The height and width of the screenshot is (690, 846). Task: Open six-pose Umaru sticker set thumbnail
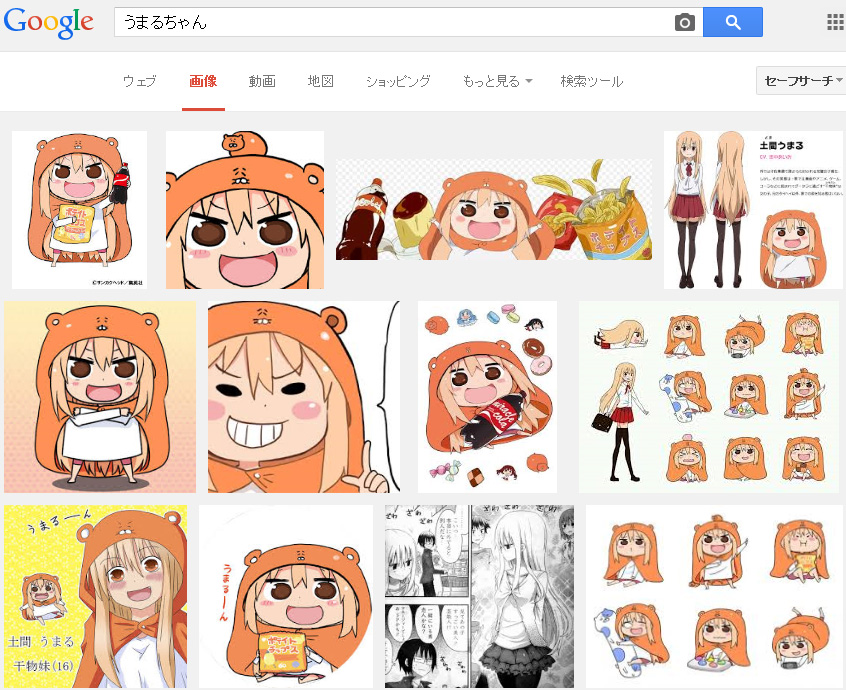coord(714,597)
